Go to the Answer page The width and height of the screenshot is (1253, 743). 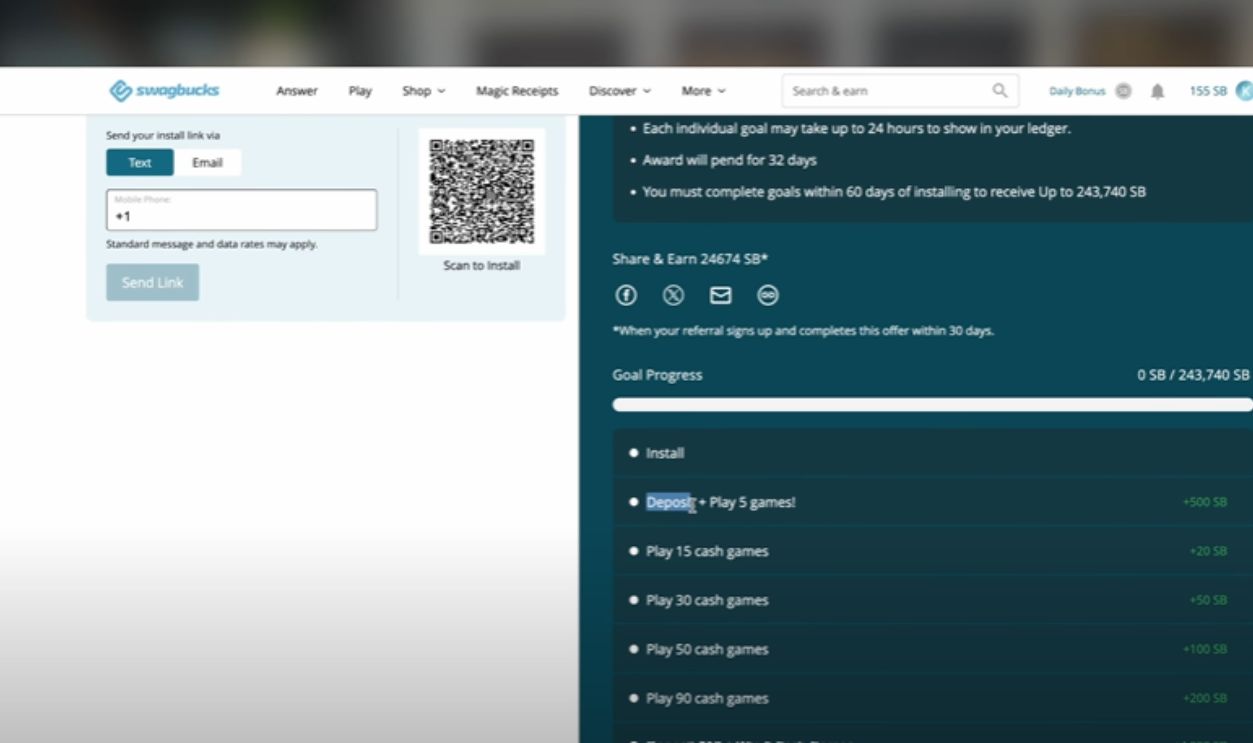[x=296, y=91]
